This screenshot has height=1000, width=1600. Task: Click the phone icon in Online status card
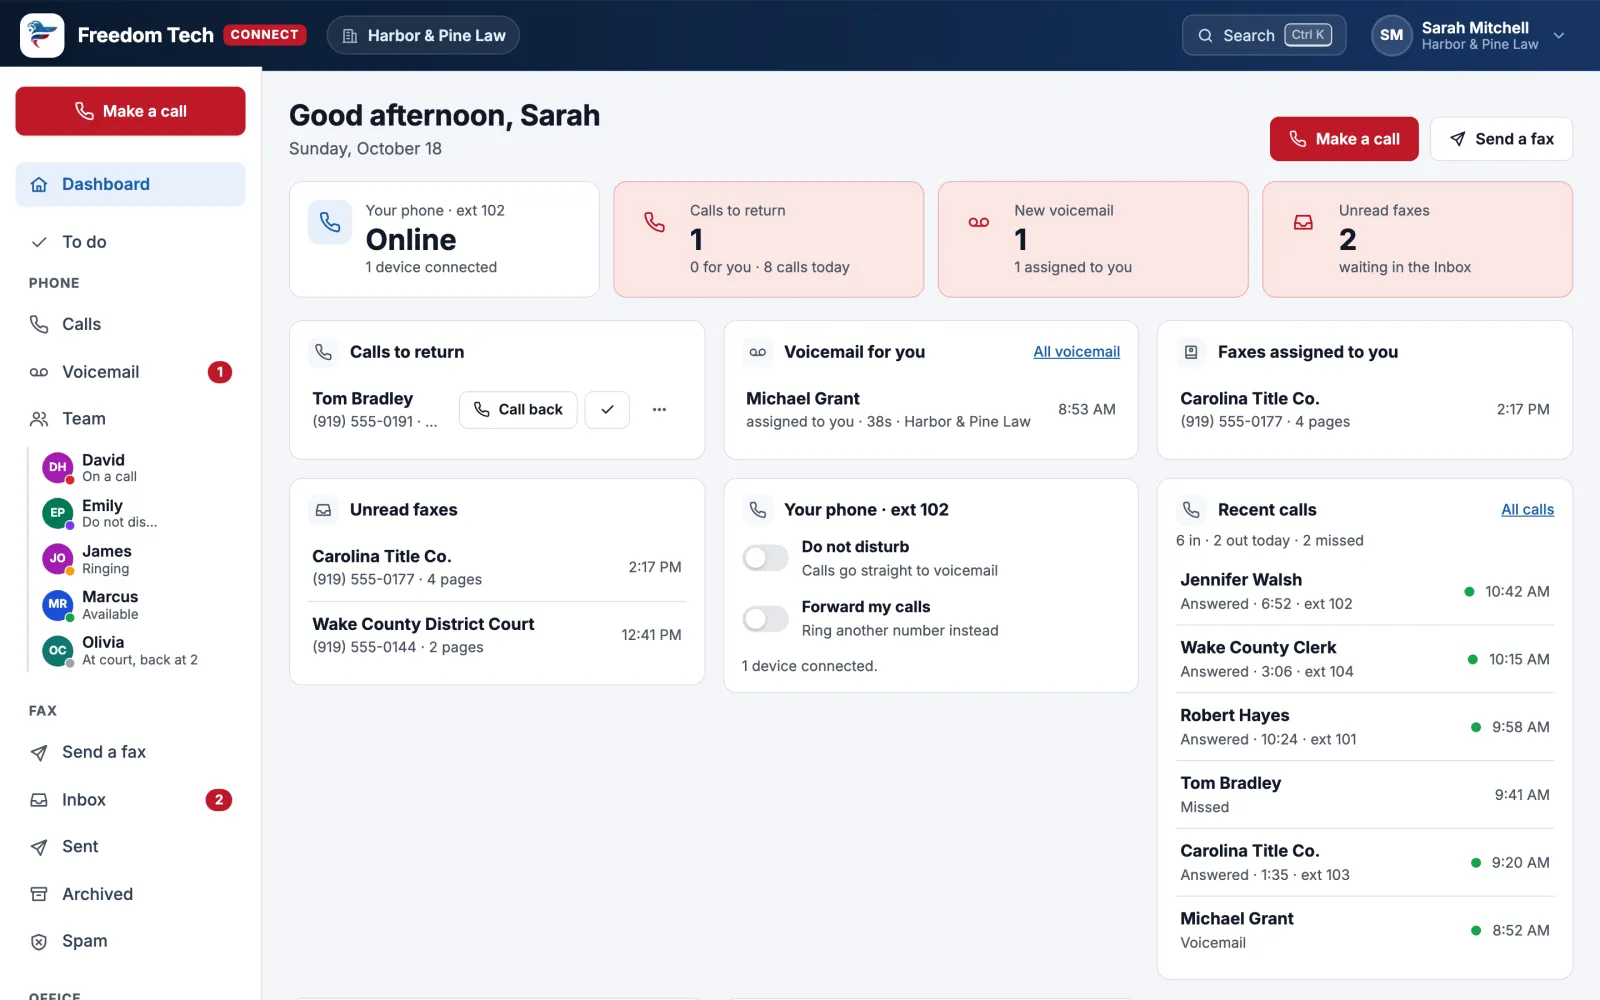coord(330,223)
